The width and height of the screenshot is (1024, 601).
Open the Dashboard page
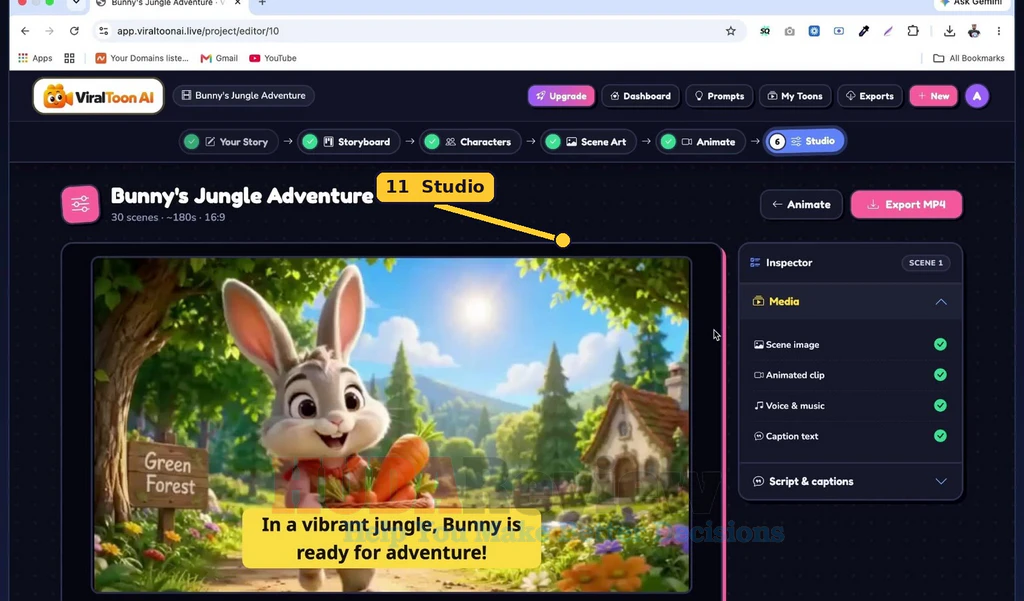(640, 96)
